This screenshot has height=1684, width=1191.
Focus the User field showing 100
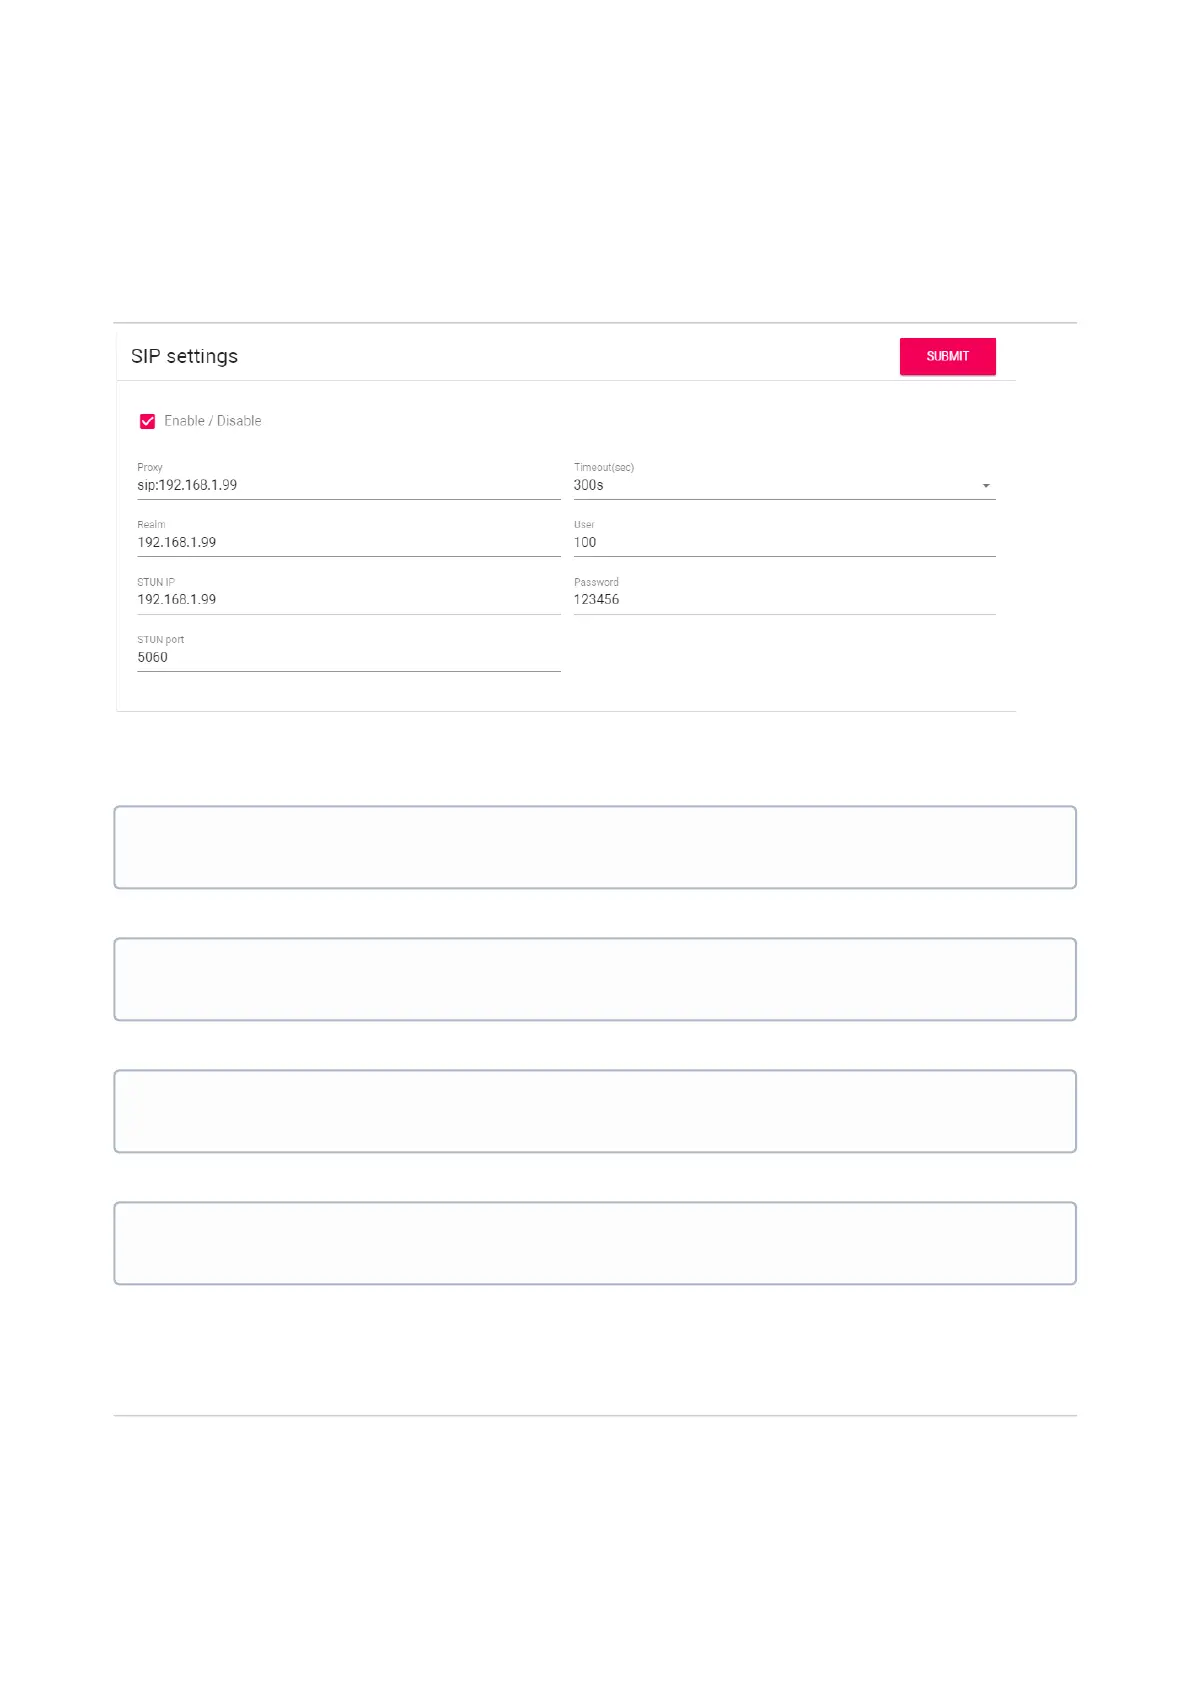(x=783, y=543)
